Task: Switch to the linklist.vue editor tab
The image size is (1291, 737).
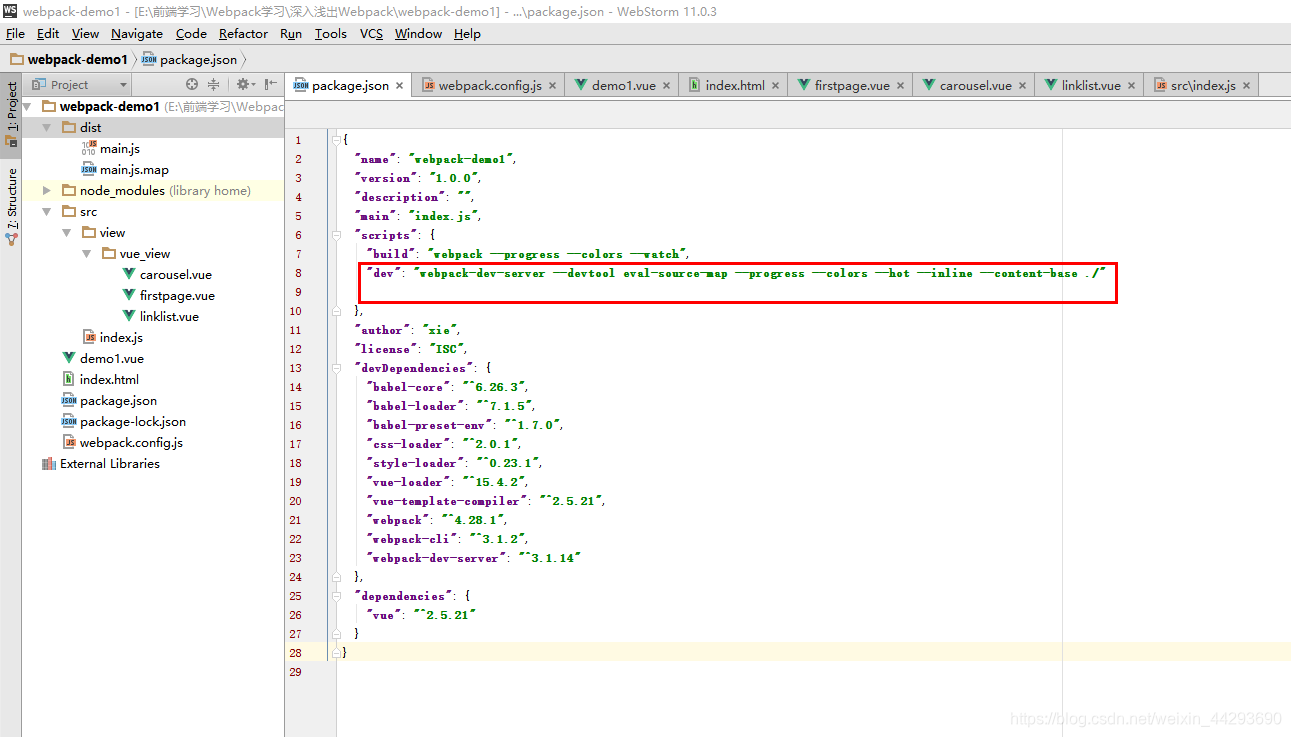Action: pyautogui.click(x=1091, y=85)
